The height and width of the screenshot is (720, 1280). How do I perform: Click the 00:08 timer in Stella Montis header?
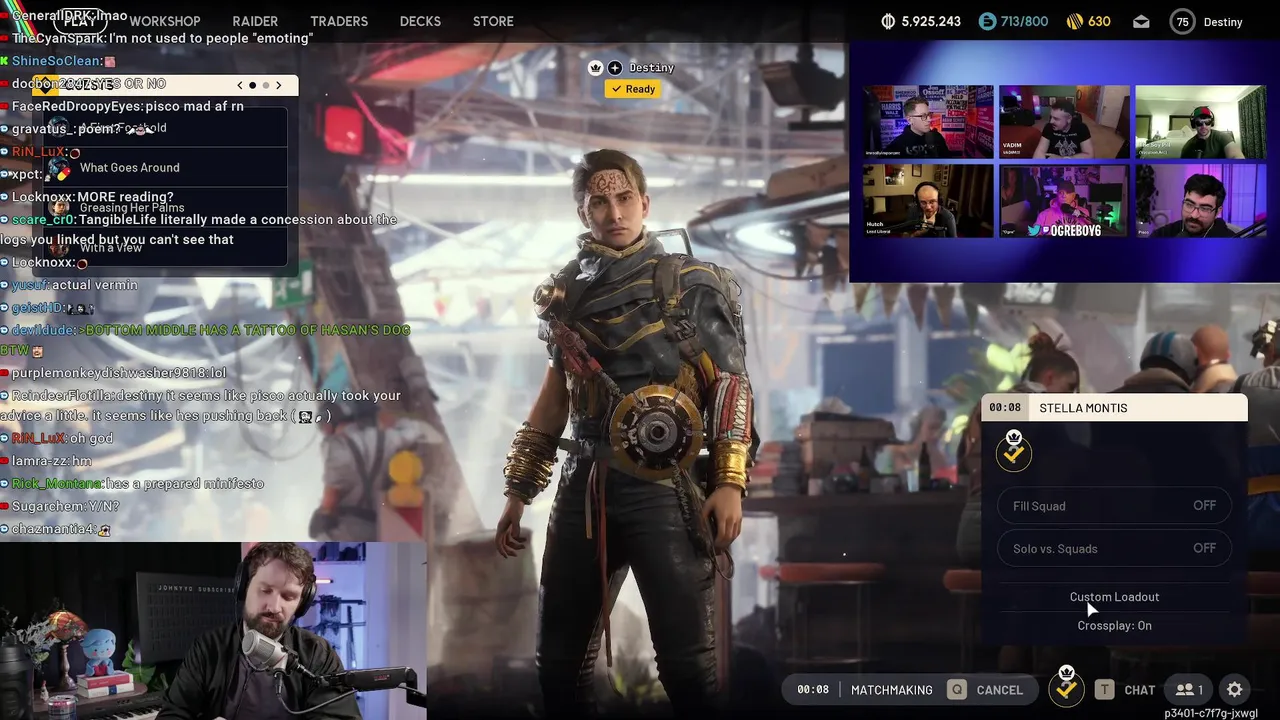1005,408
